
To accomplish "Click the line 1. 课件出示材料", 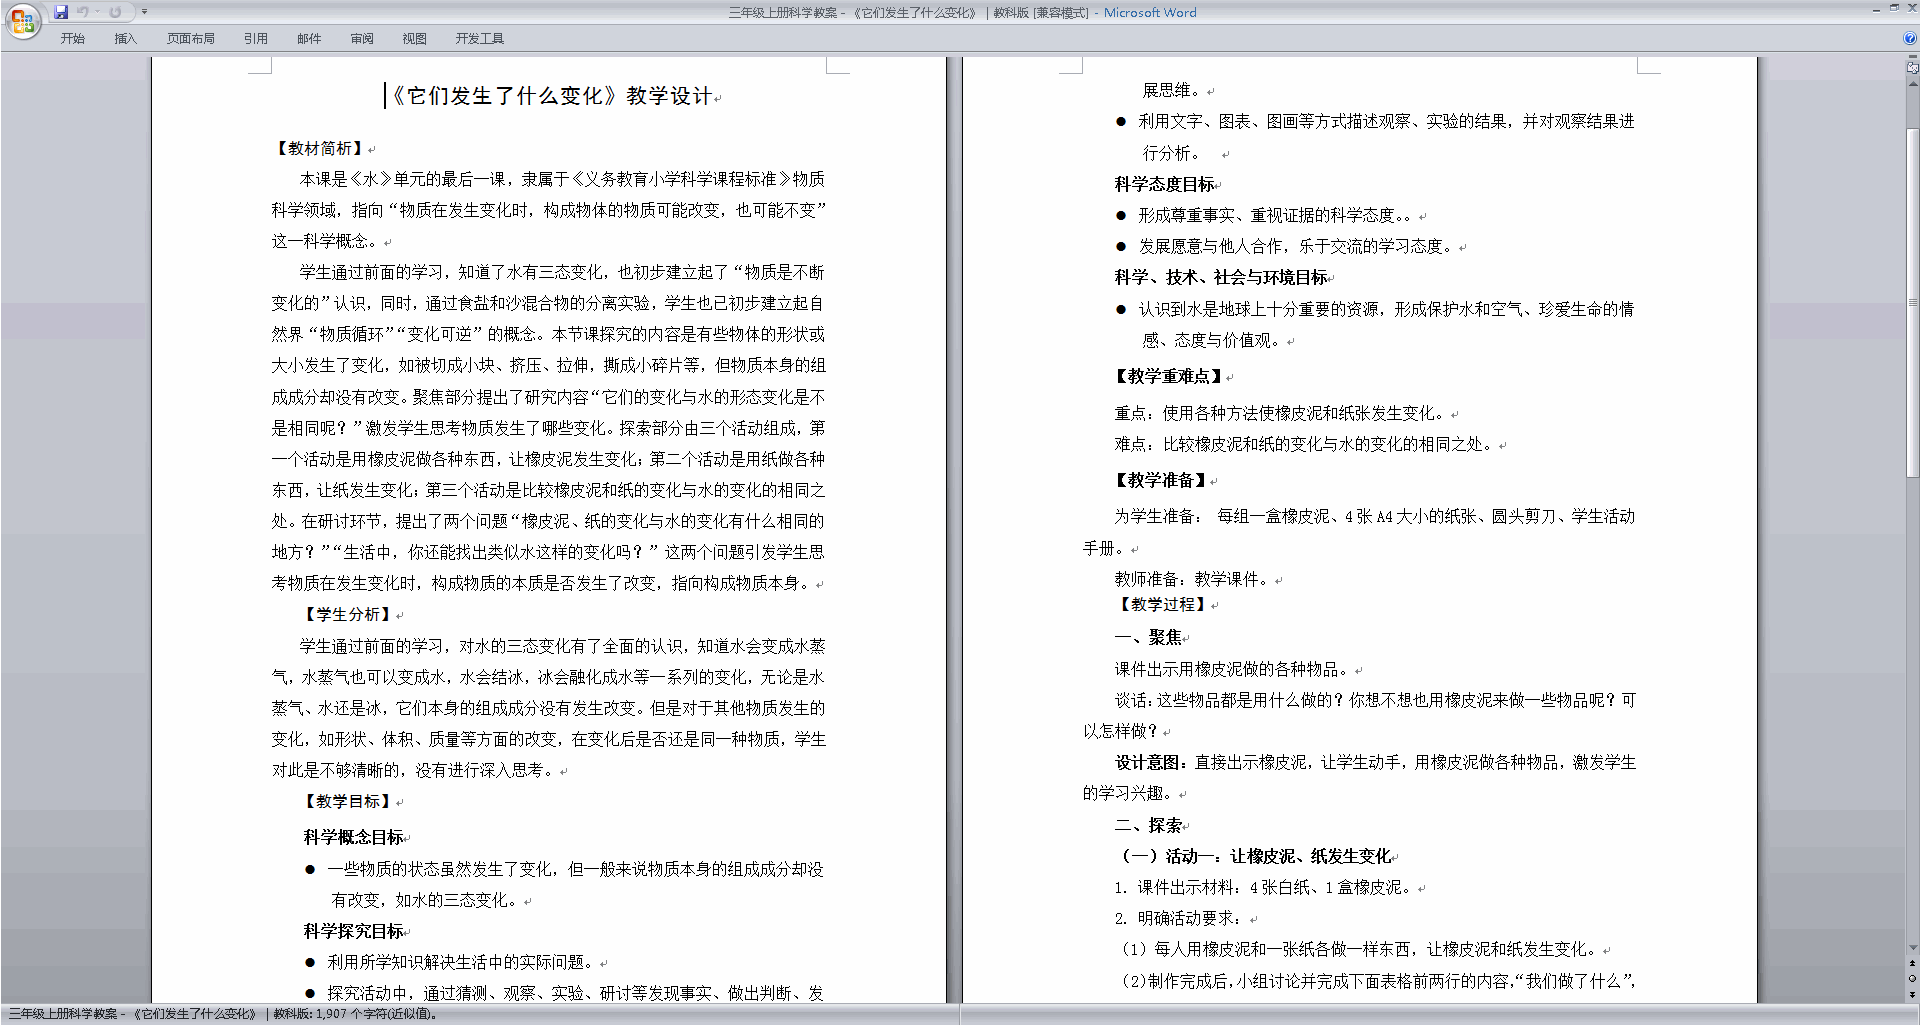I will point(1264,887).
